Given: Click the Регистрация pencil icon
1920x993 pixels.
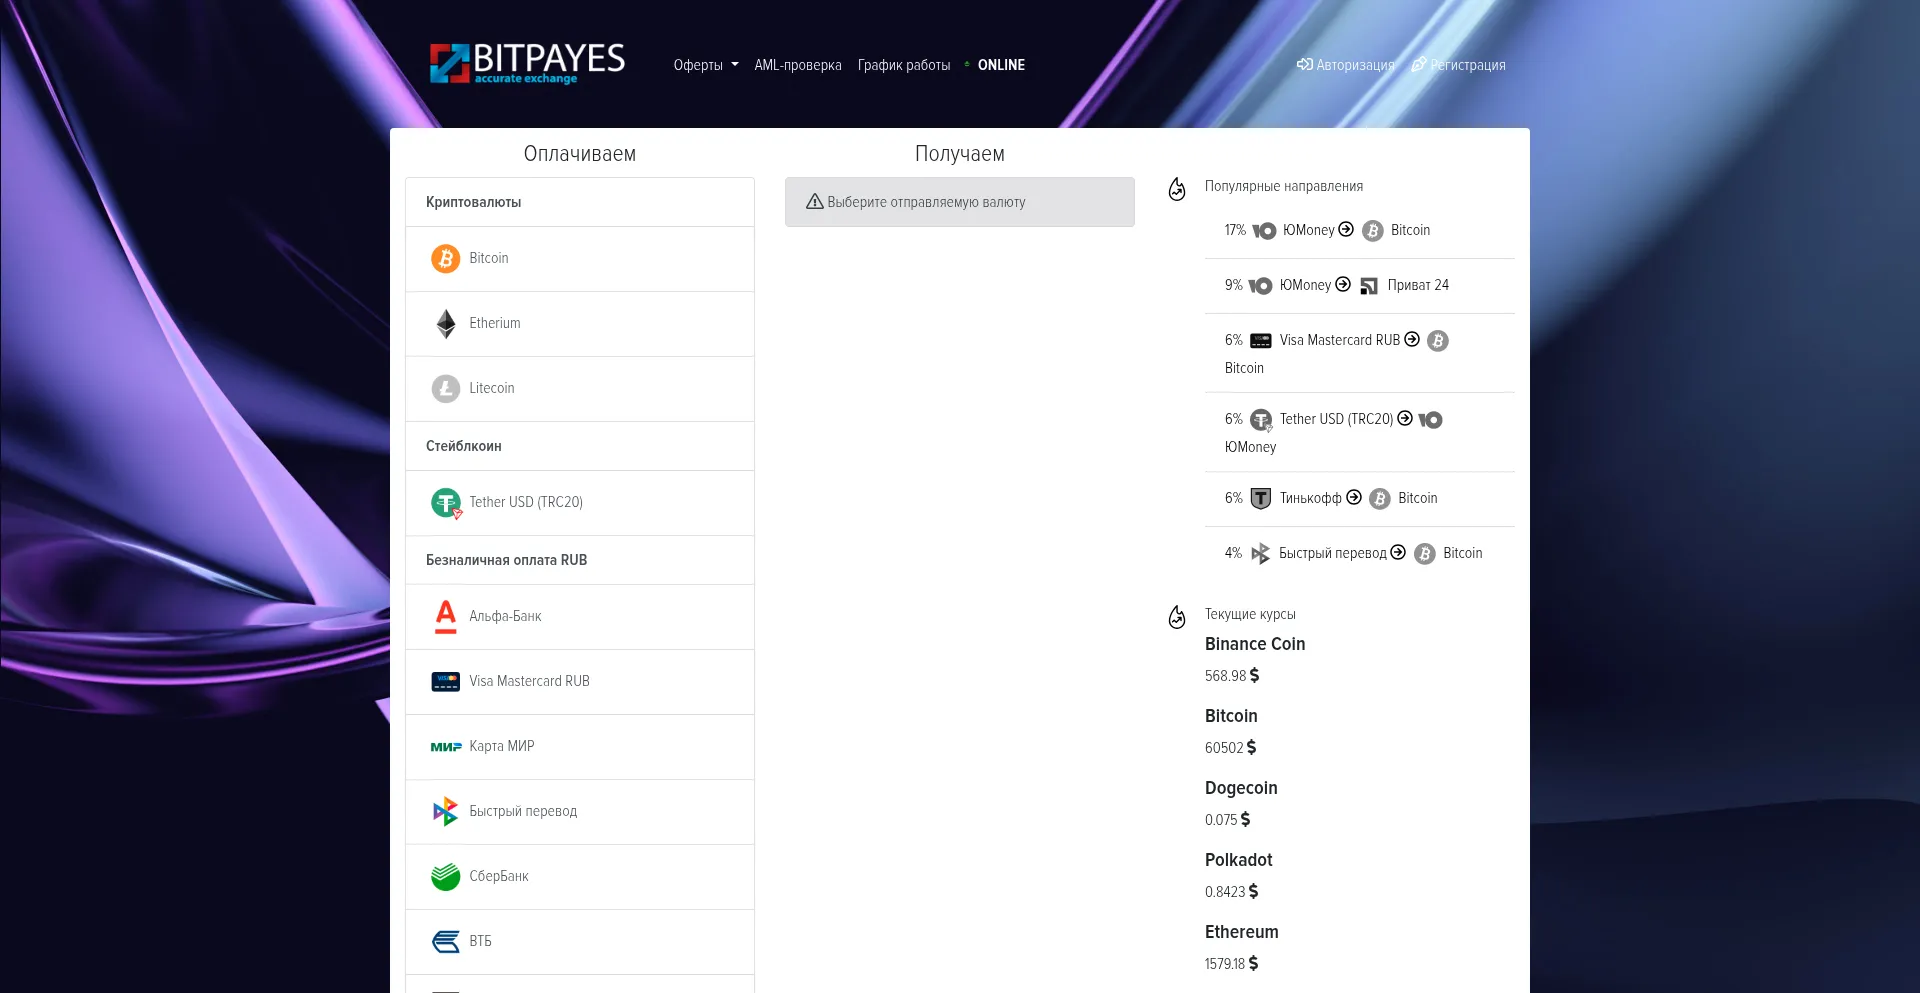Looking at the screenshot, I should click(1418, 64).
